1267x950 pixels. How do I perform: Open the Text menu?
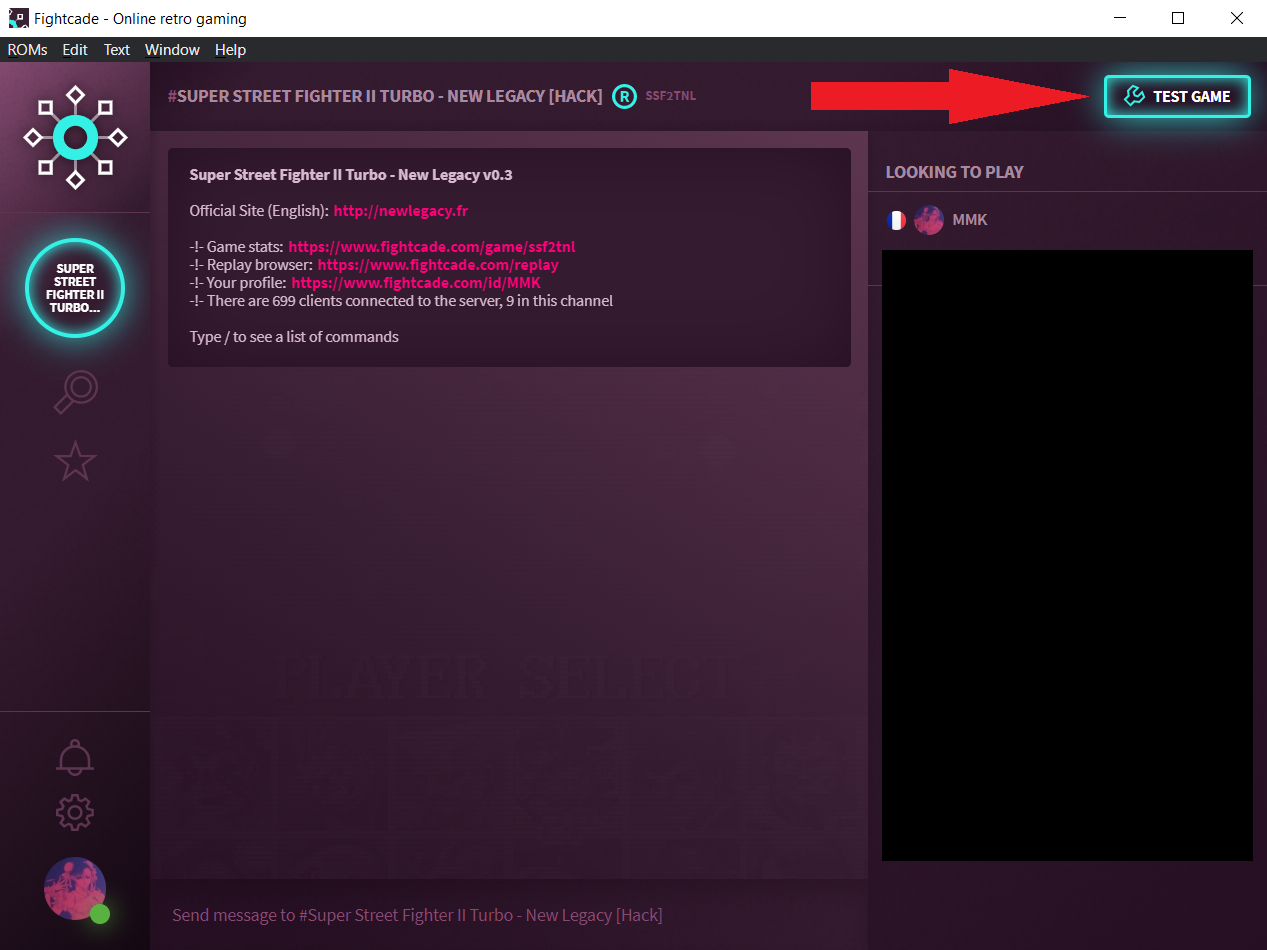tap(117, 50)
